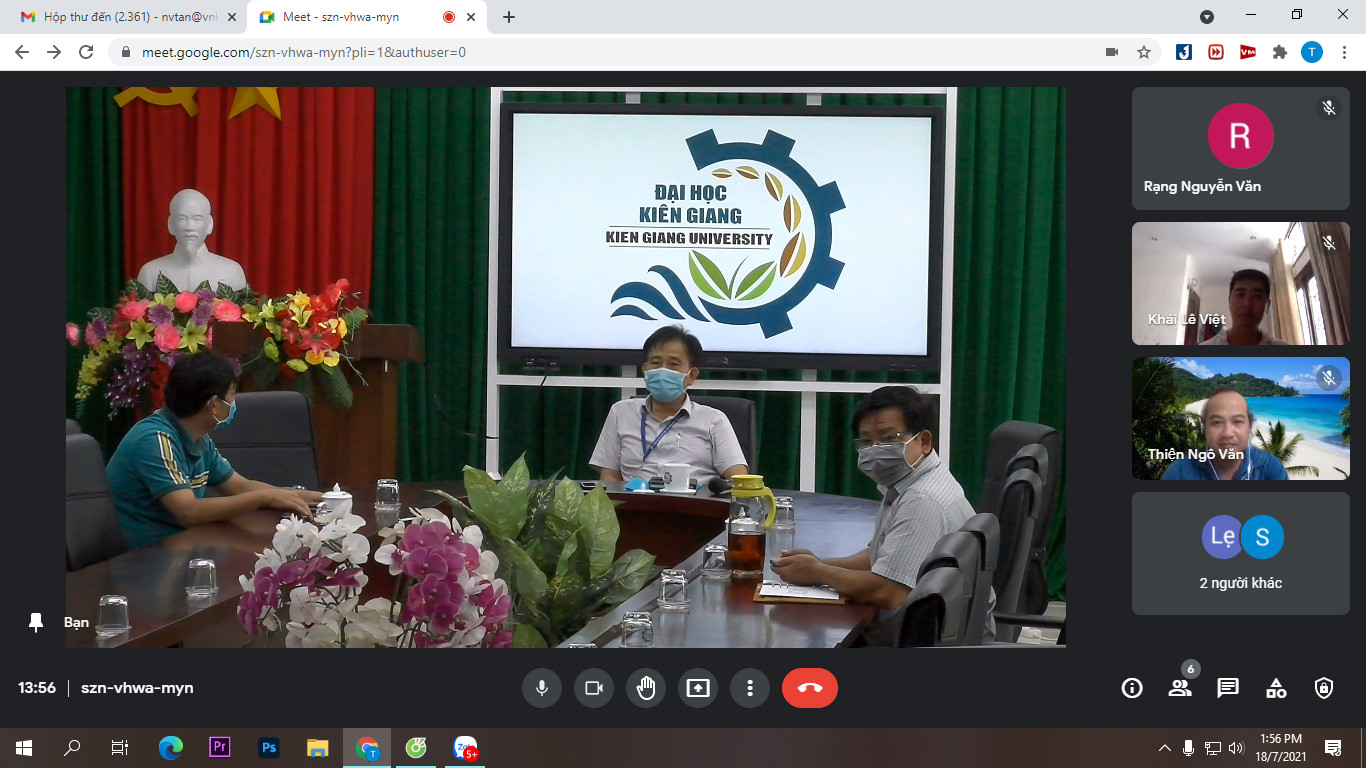Click the red play-button extension icon
This screenshot has height=768, width=1366.
[1216, 52]
